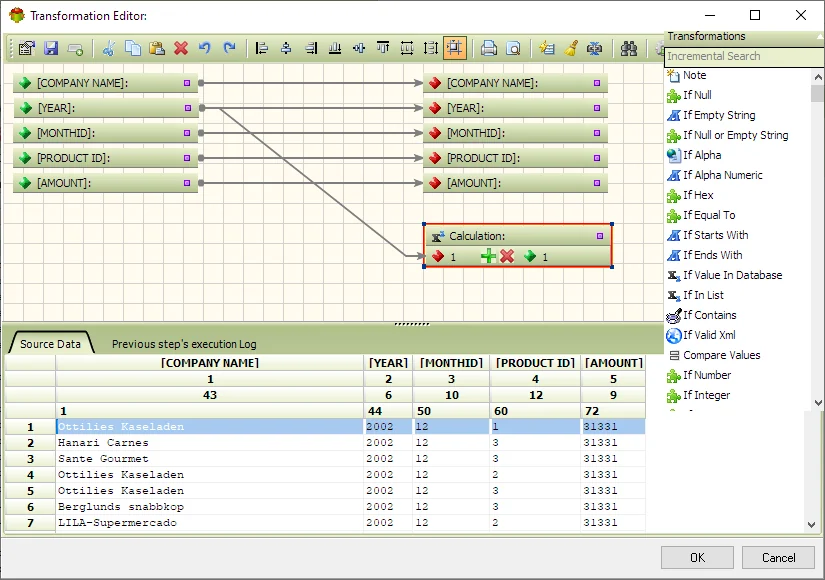Toggle purple square on source [COMPANY NAME] node

[187, 83]
